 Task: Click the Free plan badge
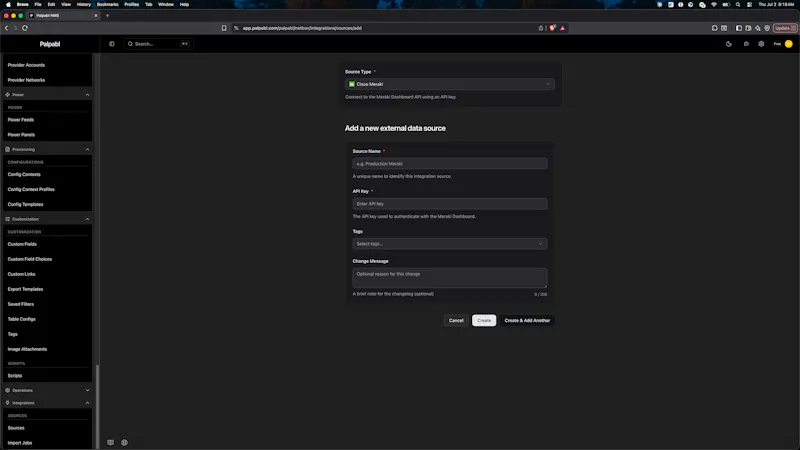(777, 44)
